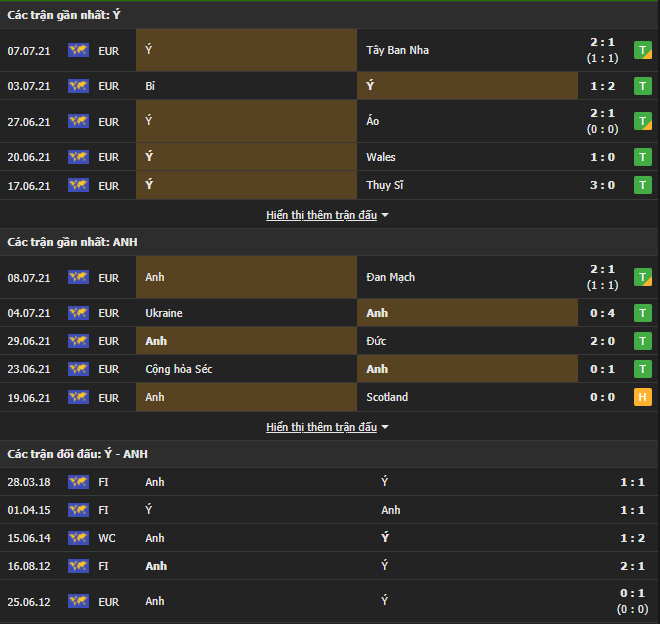This screenshot has width=660, height=624.
Task: Click the competition flag icon for 15.06.14 WC match
Action: tap(78, 538)
